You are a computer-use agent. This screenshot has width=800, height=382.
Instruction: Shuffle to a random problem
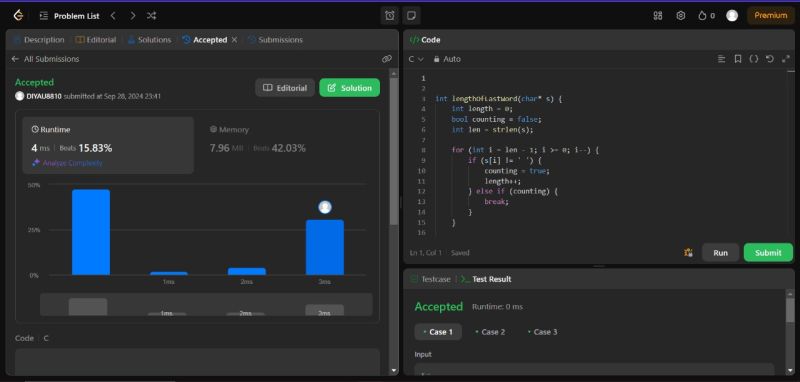click(151, 16)
